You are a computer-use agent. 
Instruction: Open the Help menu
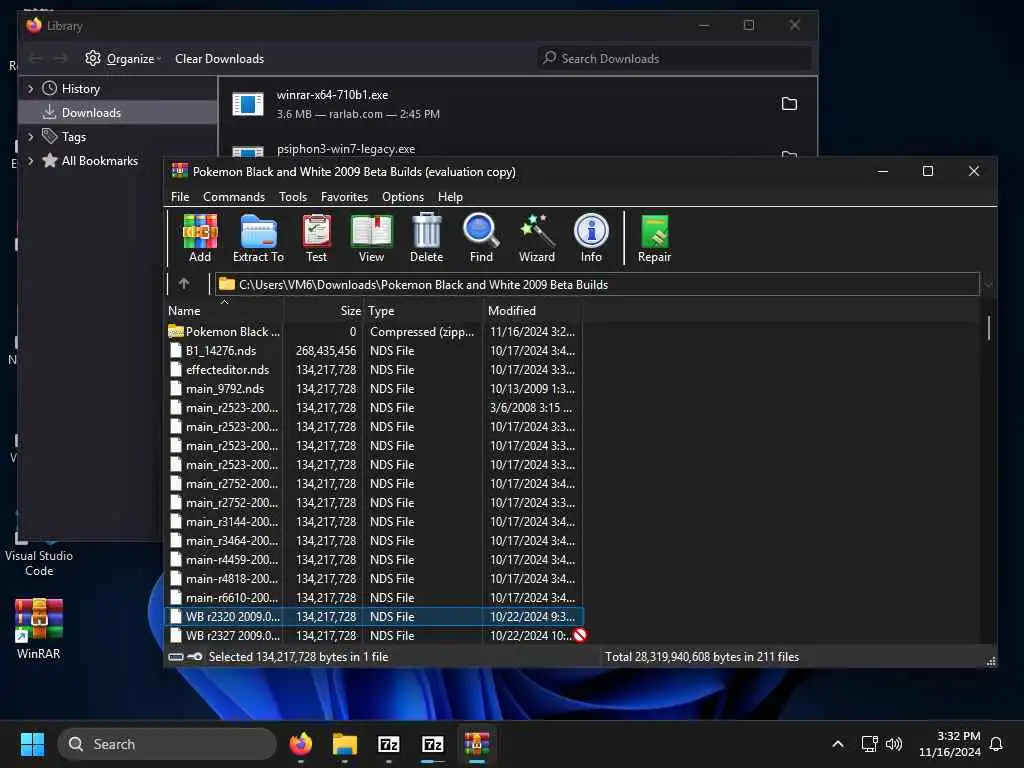point(450,197)
